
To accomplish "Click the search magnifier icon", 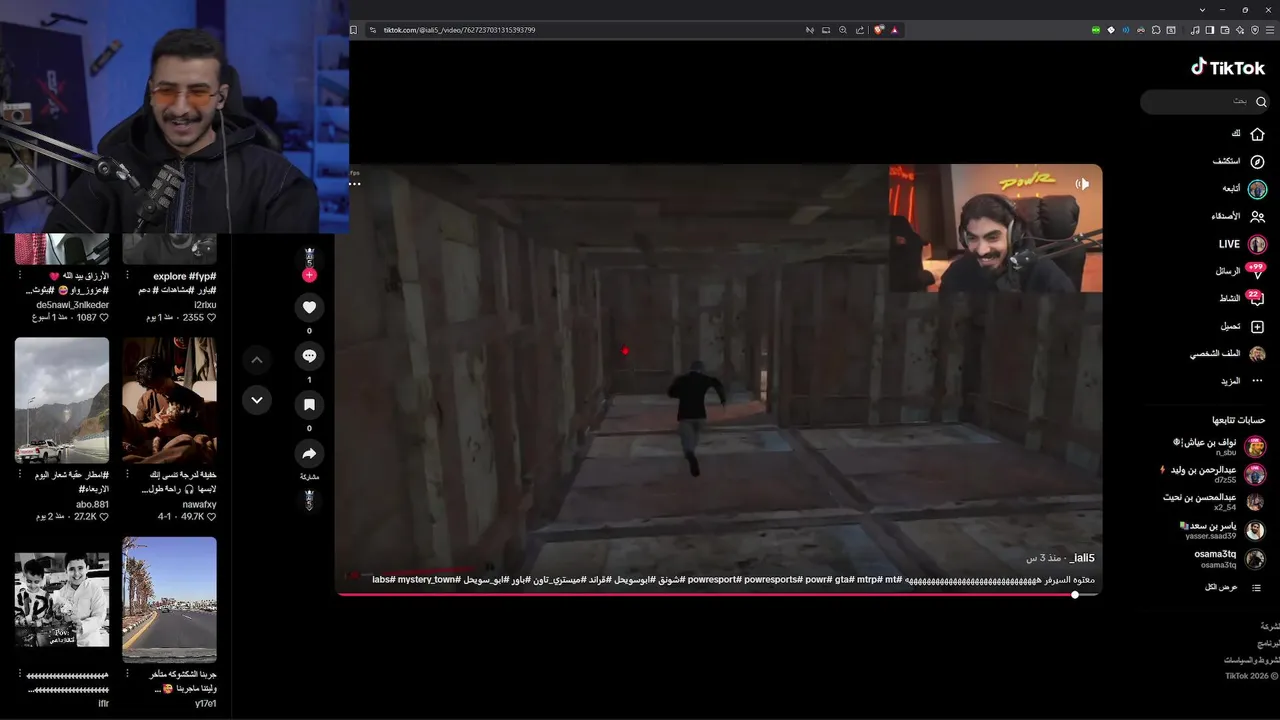I will pyautogui.click(x=1261, y=102).
